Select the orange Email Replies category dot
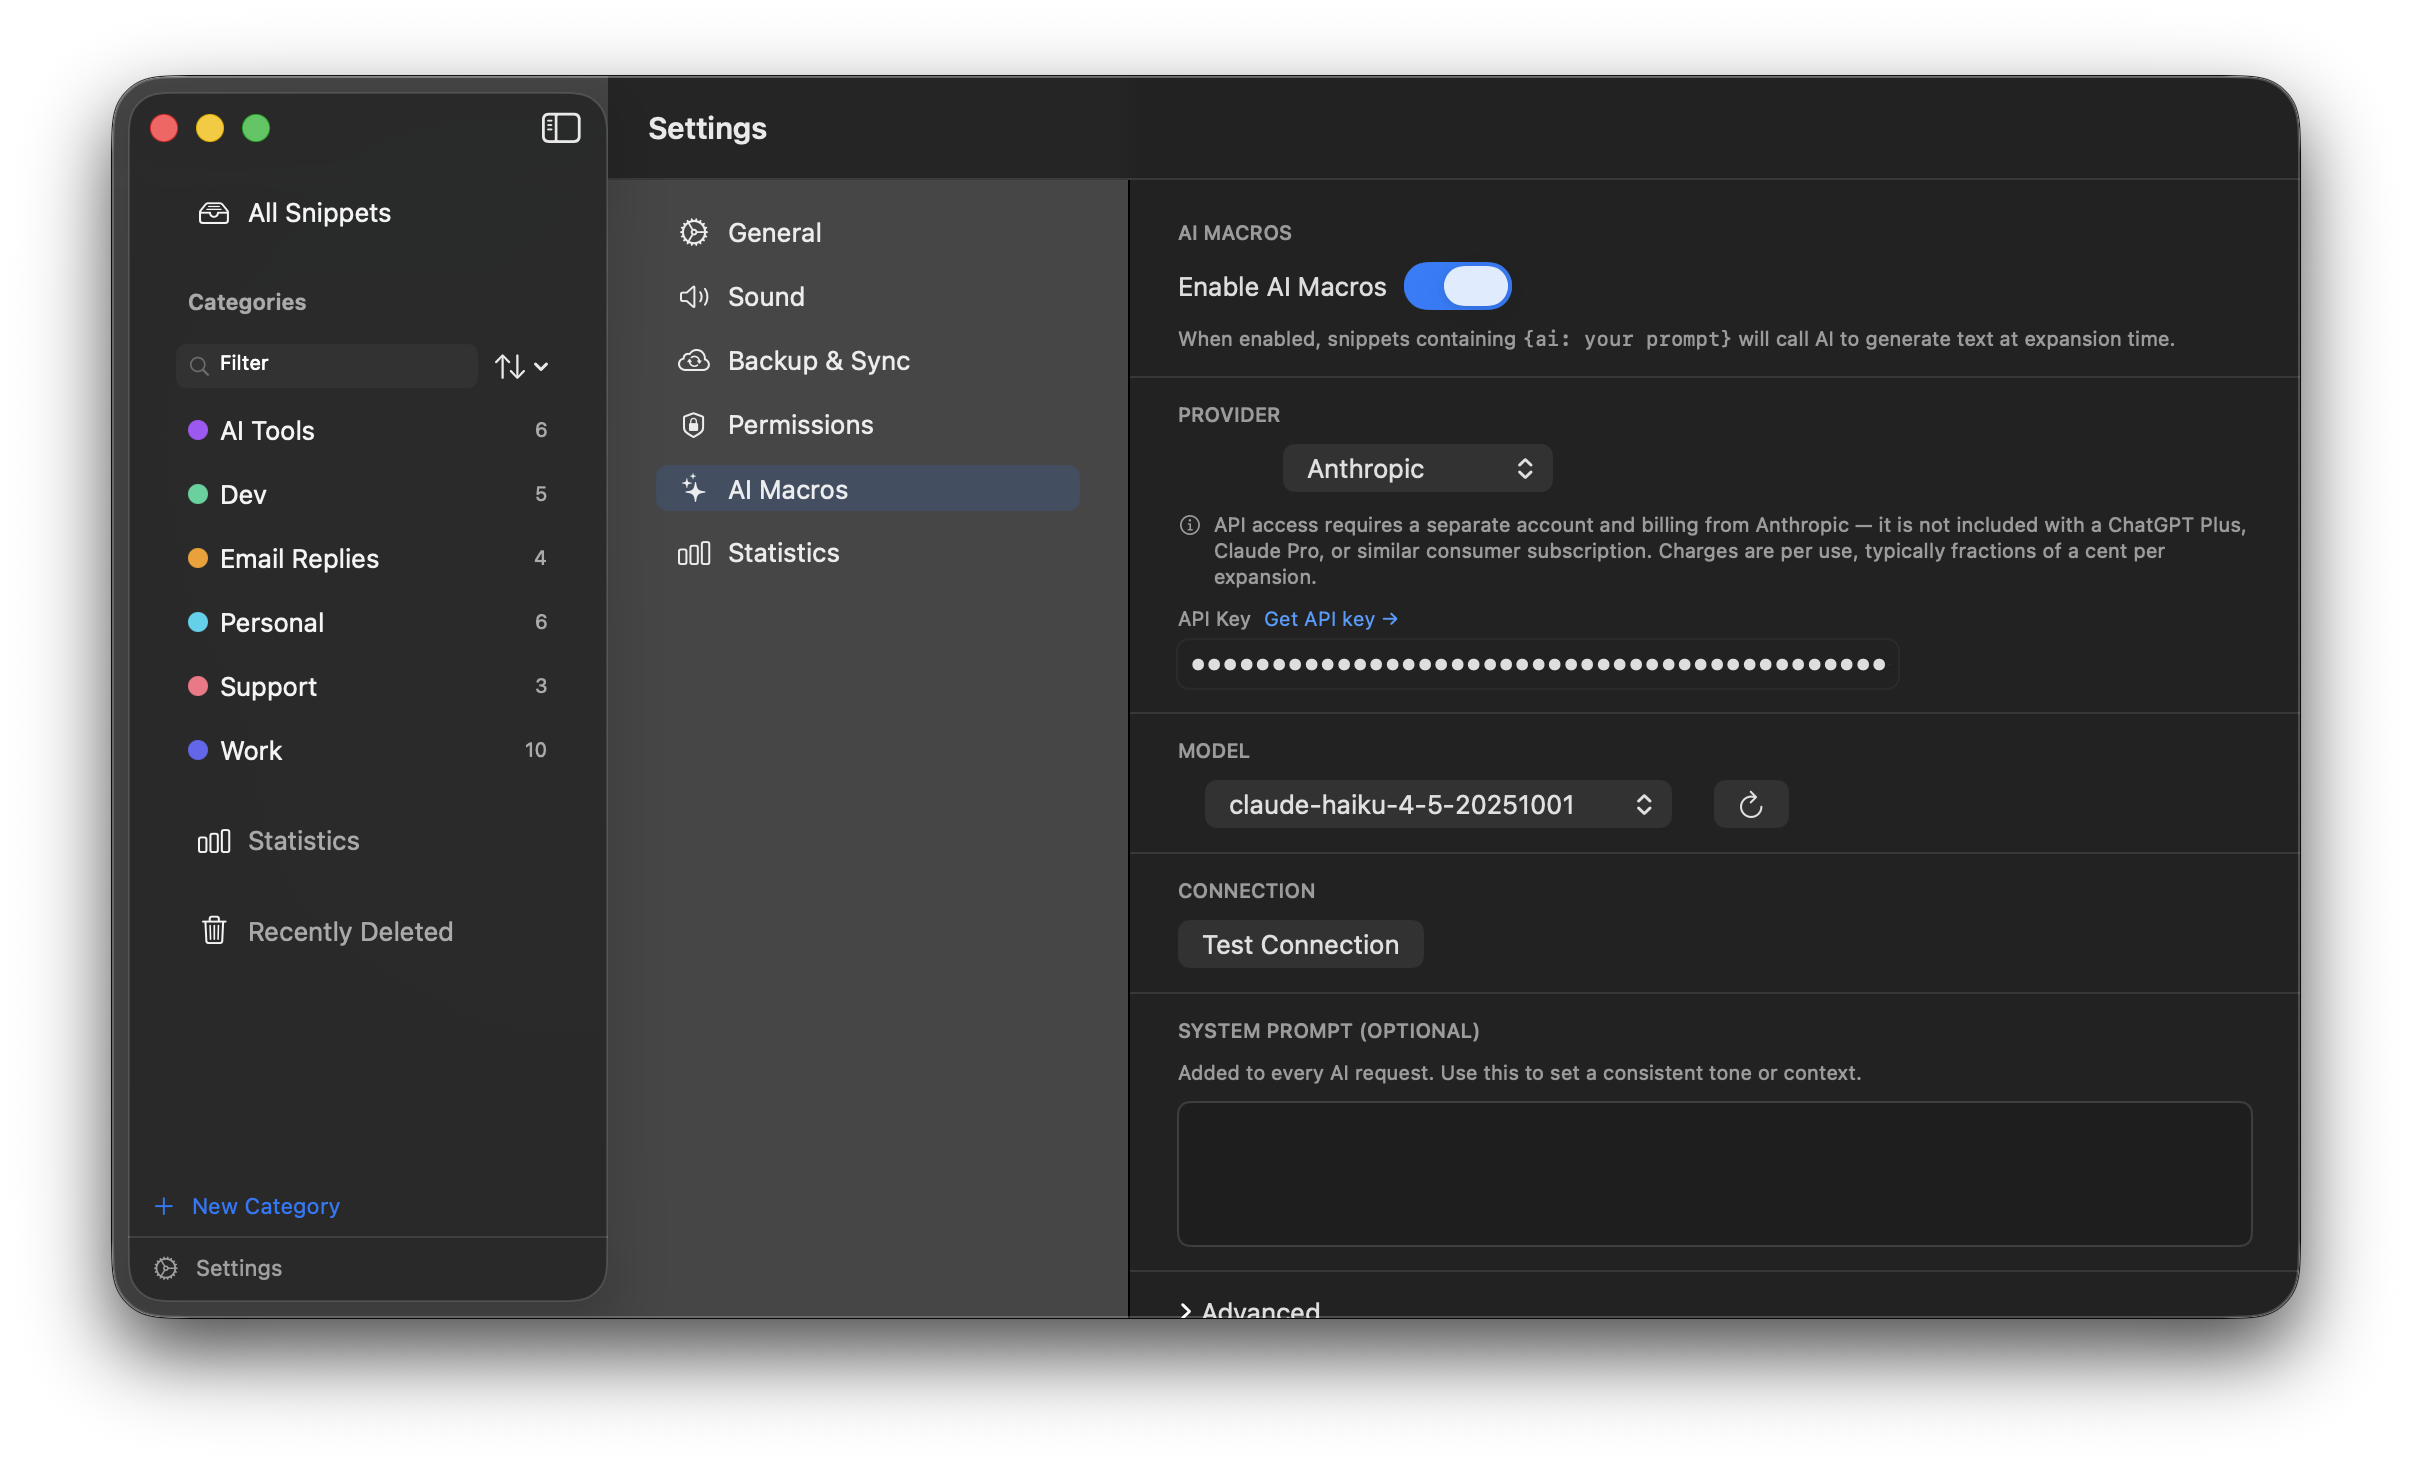The image size is (2412, 1466). (198, 558)
